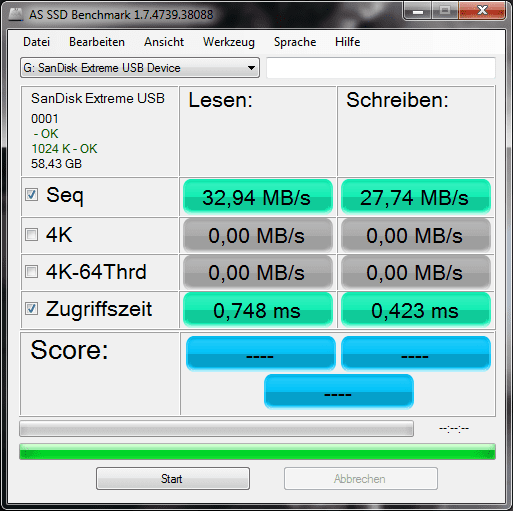Minimize the AS SSD Benchmark window
The image size is (513, 511).
pyautogui.click(x=418, y=11)
